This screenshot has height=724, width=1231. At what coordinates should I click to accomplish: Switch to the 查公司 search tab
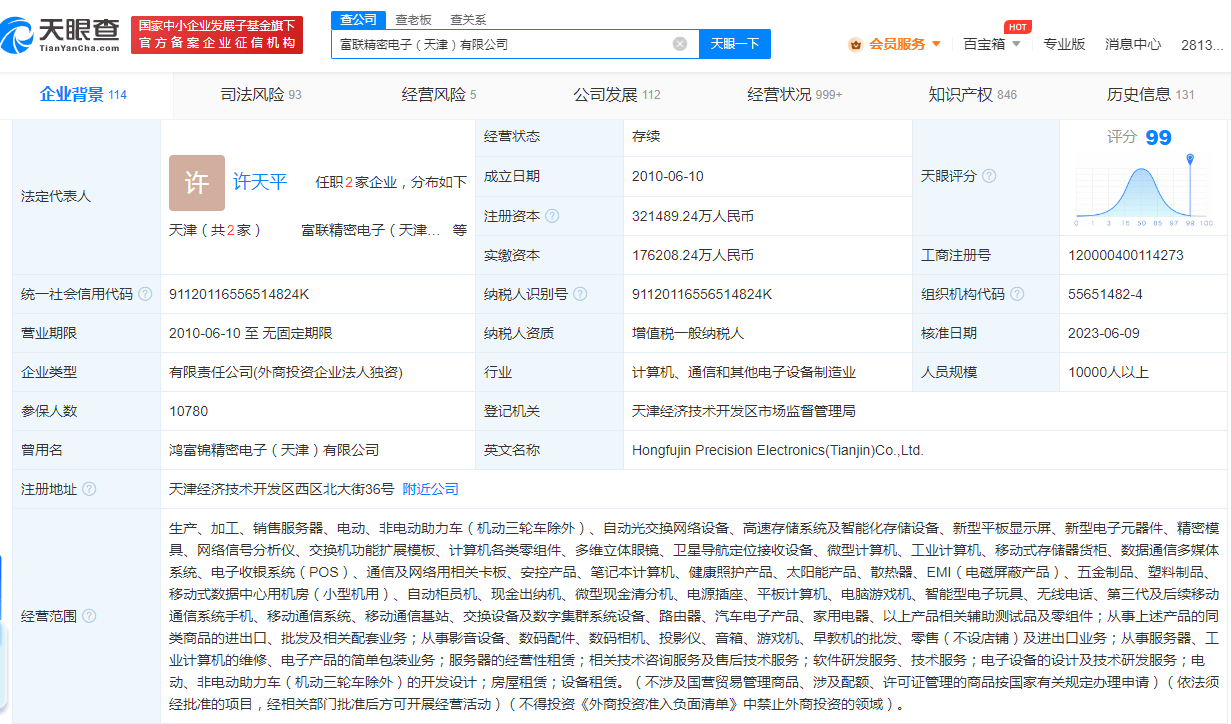359,19
